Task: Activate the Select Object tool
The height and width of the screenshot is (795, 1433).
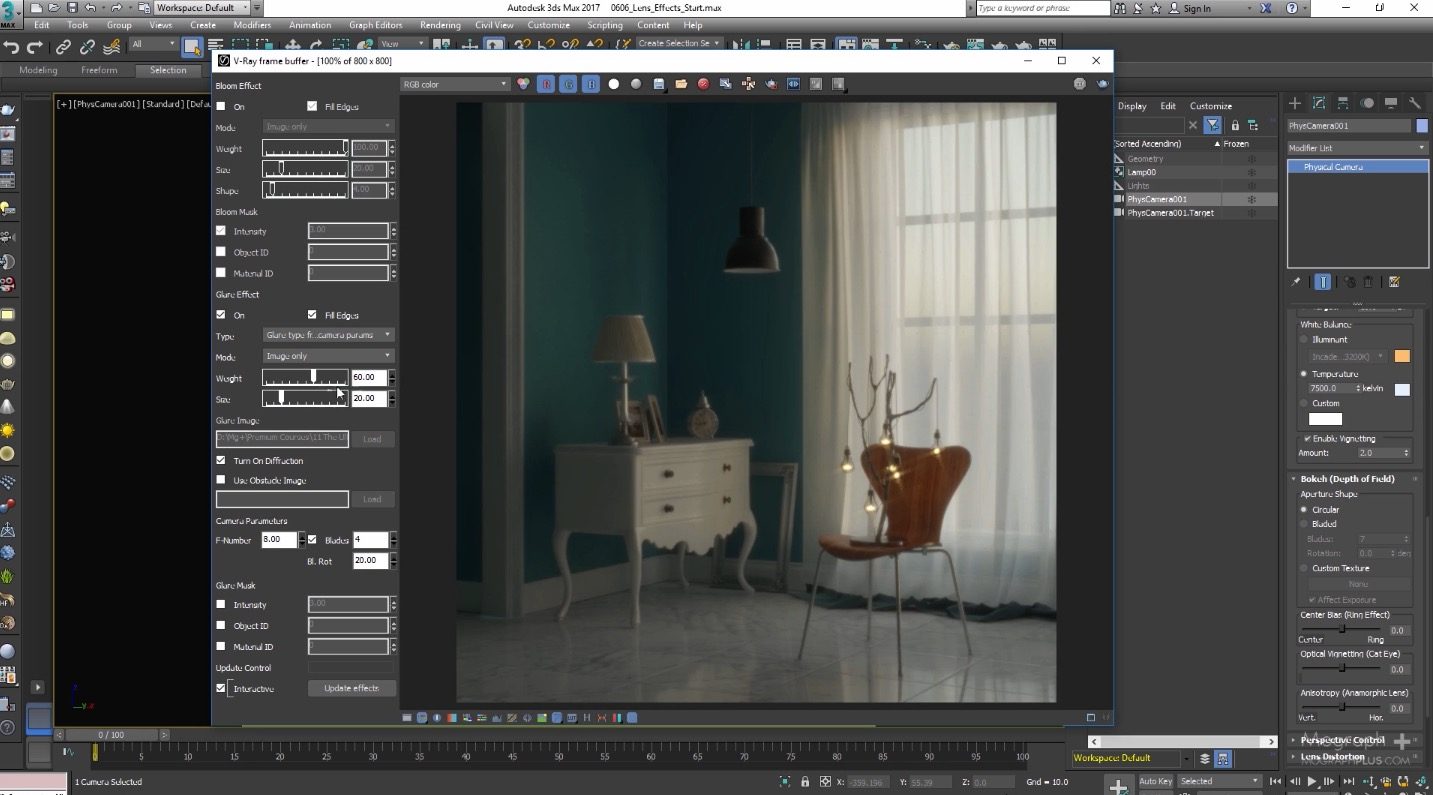Action: pos(192,45)
